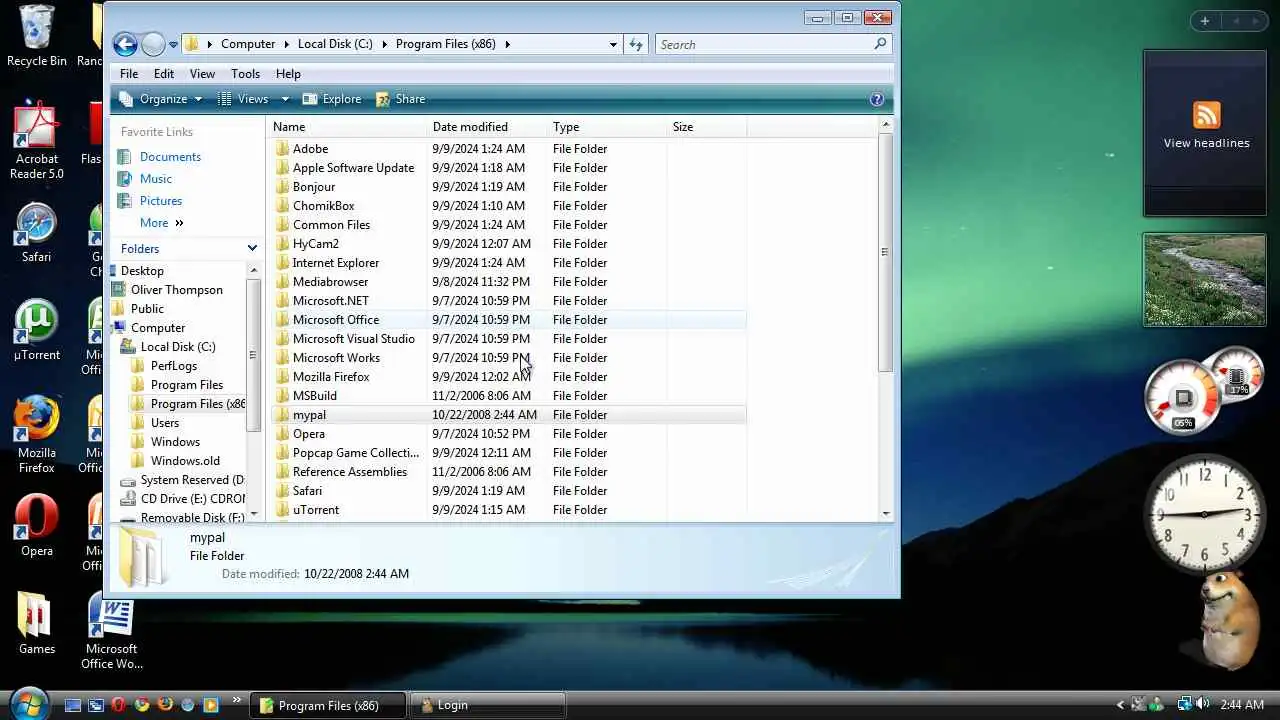Collapse the Folders pane chevron

252,248
